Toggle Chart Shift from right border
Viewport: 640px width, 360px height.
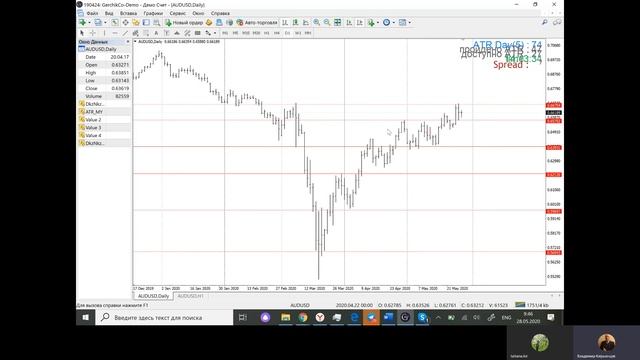[x=360, y=22]
